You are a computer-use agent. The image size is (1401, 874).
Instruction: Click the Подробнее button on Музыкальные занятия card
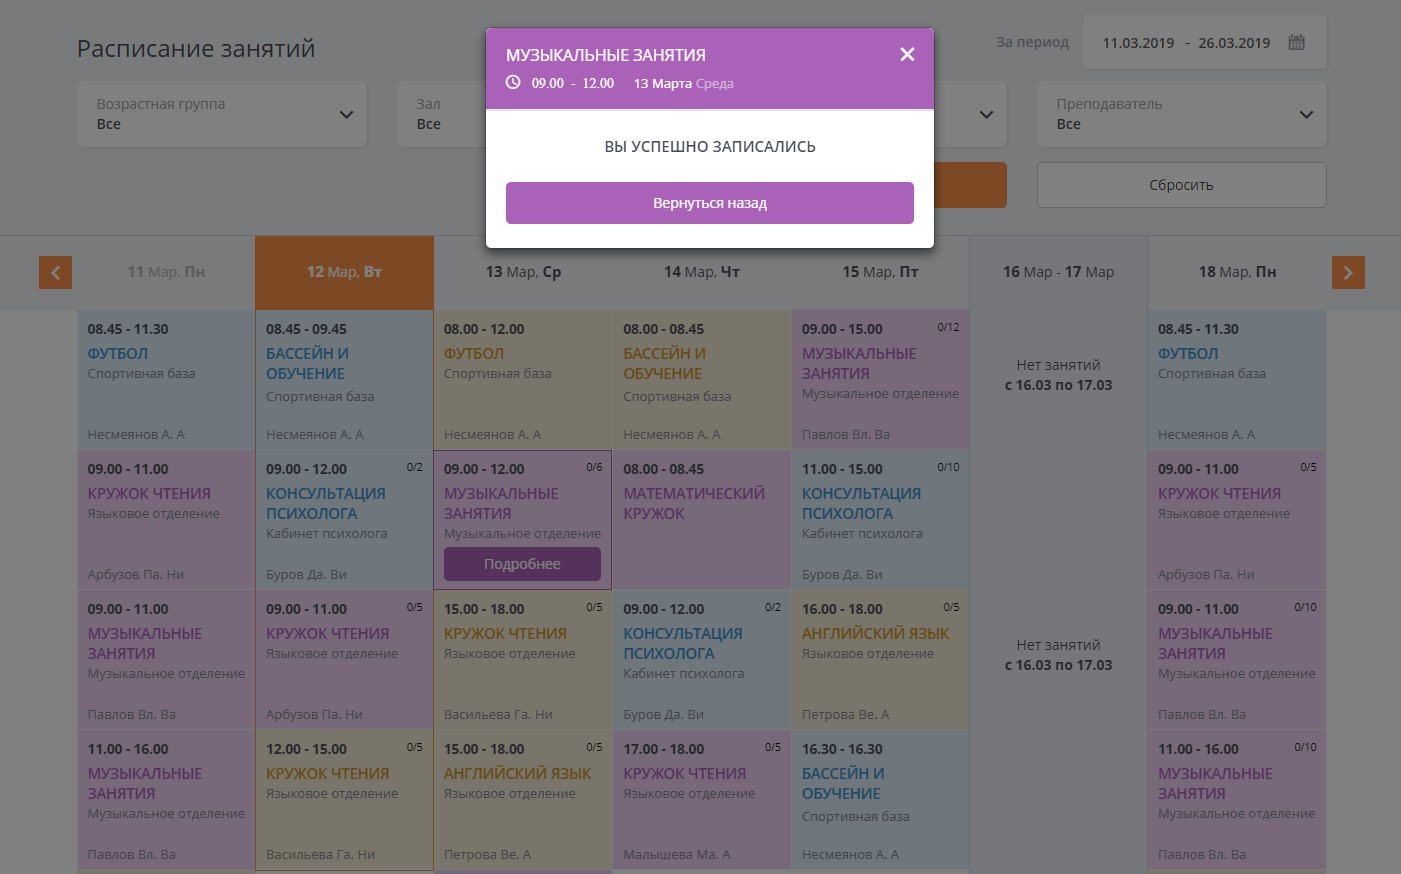(x=522, y=564)
